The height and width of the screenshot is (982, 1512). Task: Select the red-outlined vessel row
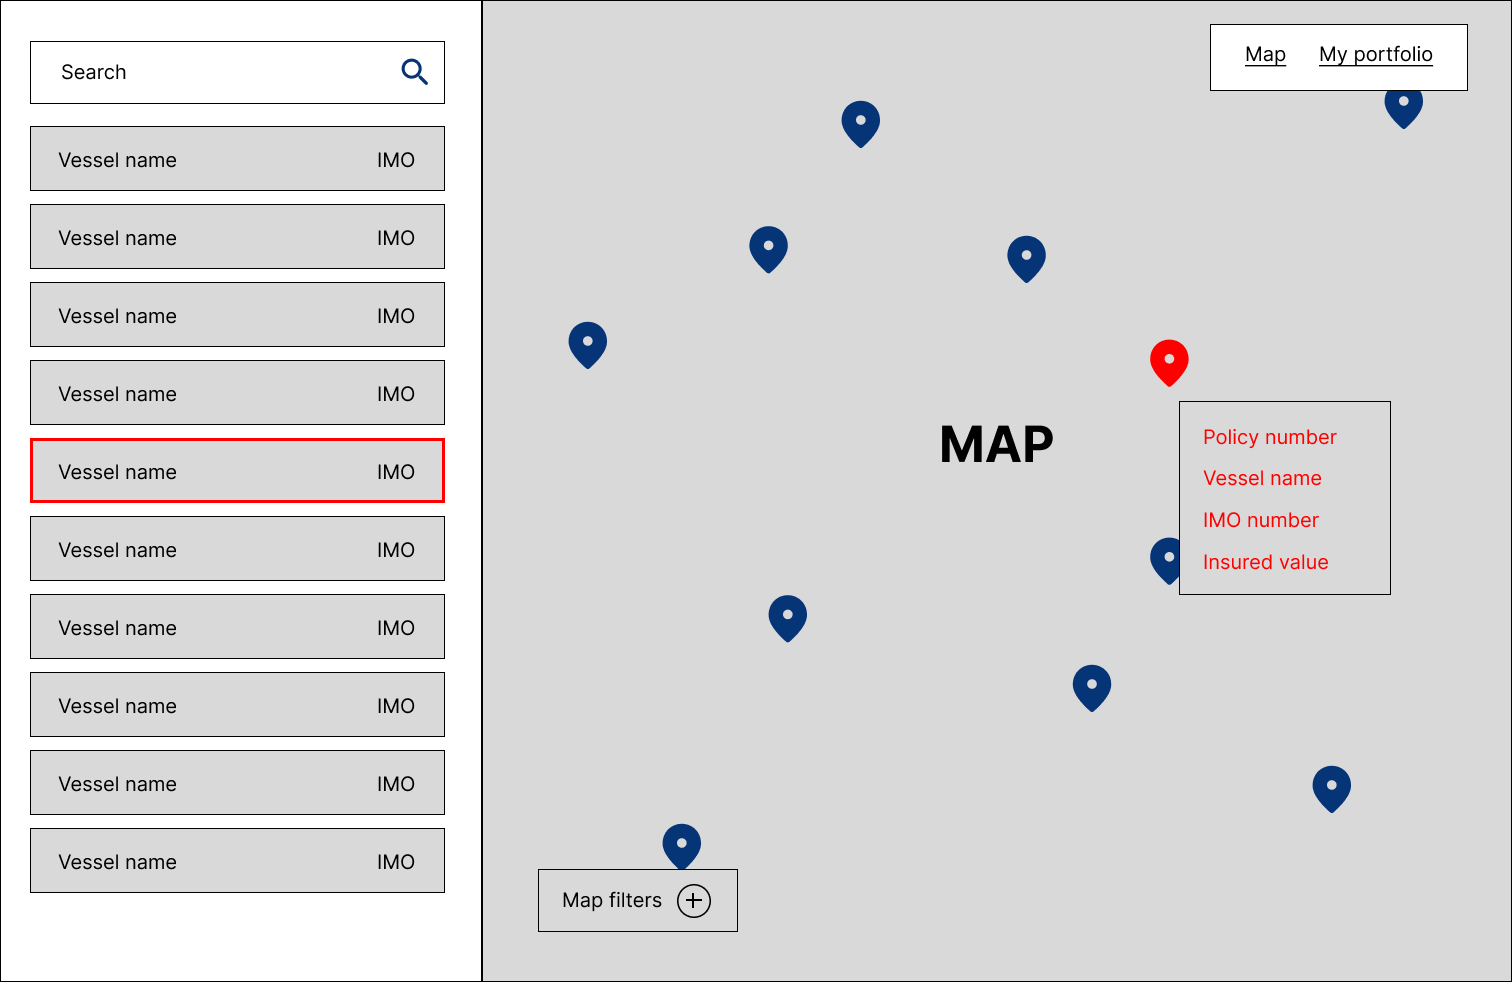[x=237, y=471]
